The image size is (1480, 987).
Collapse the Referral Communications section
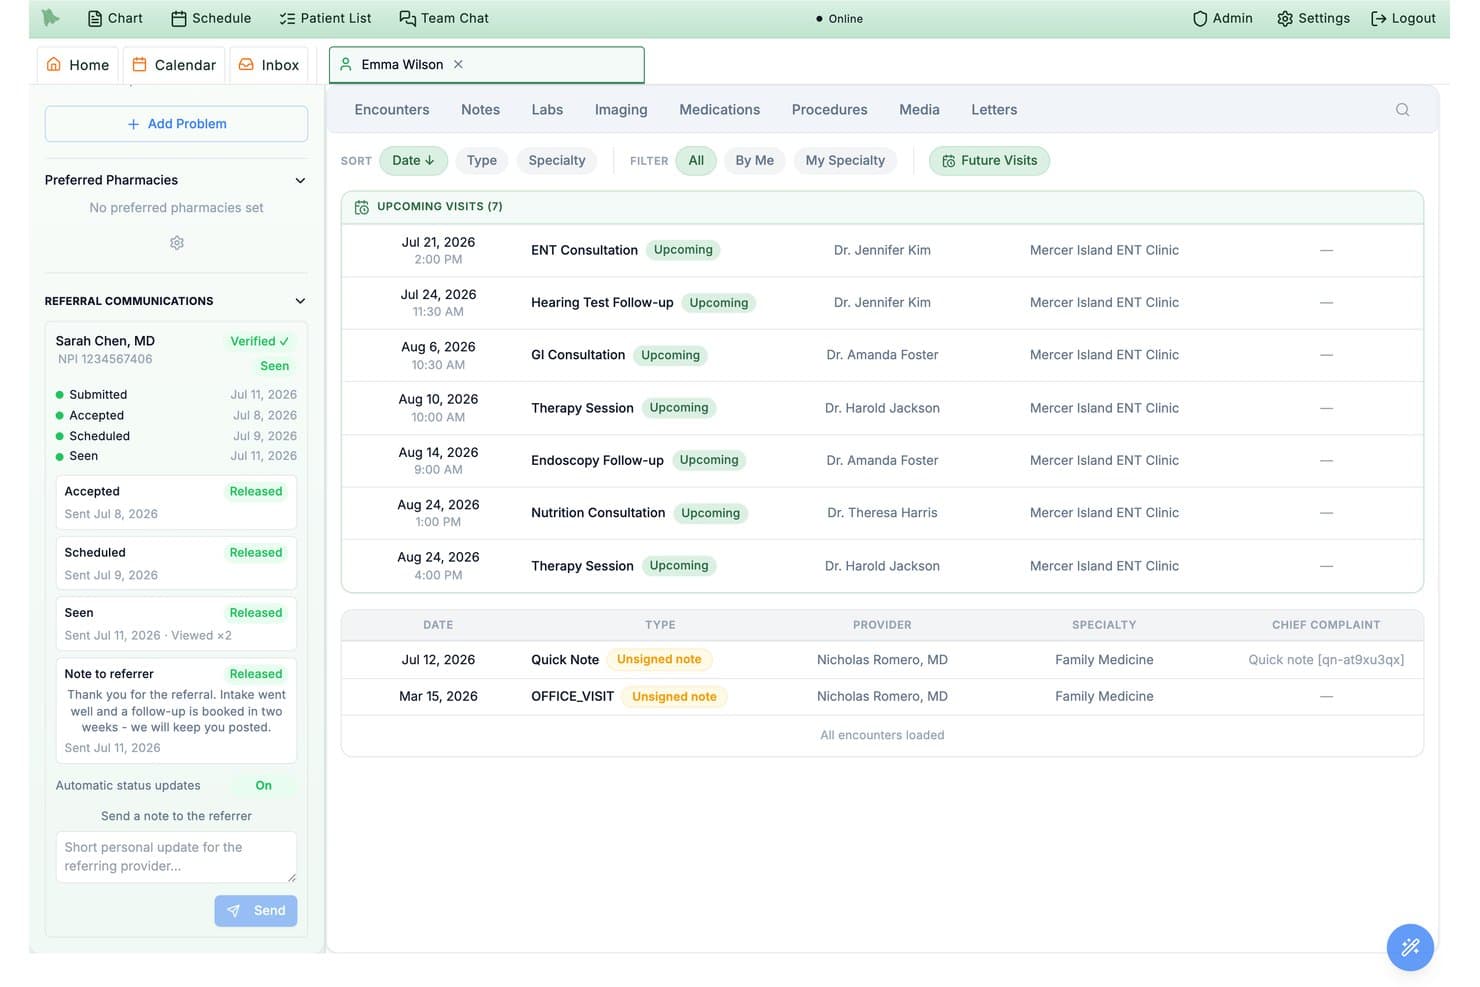coord(300,301)
